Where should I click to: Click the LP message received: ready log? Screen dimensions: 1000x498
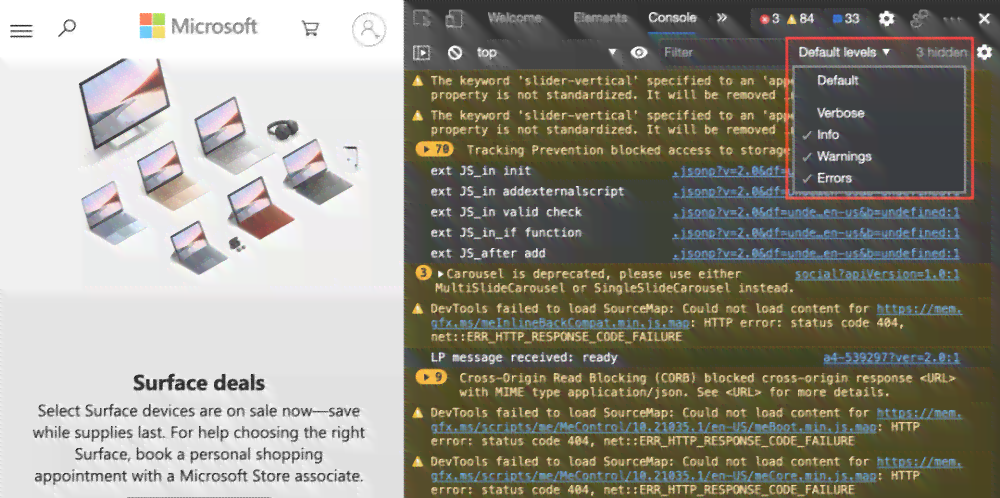tap(524, 358)
